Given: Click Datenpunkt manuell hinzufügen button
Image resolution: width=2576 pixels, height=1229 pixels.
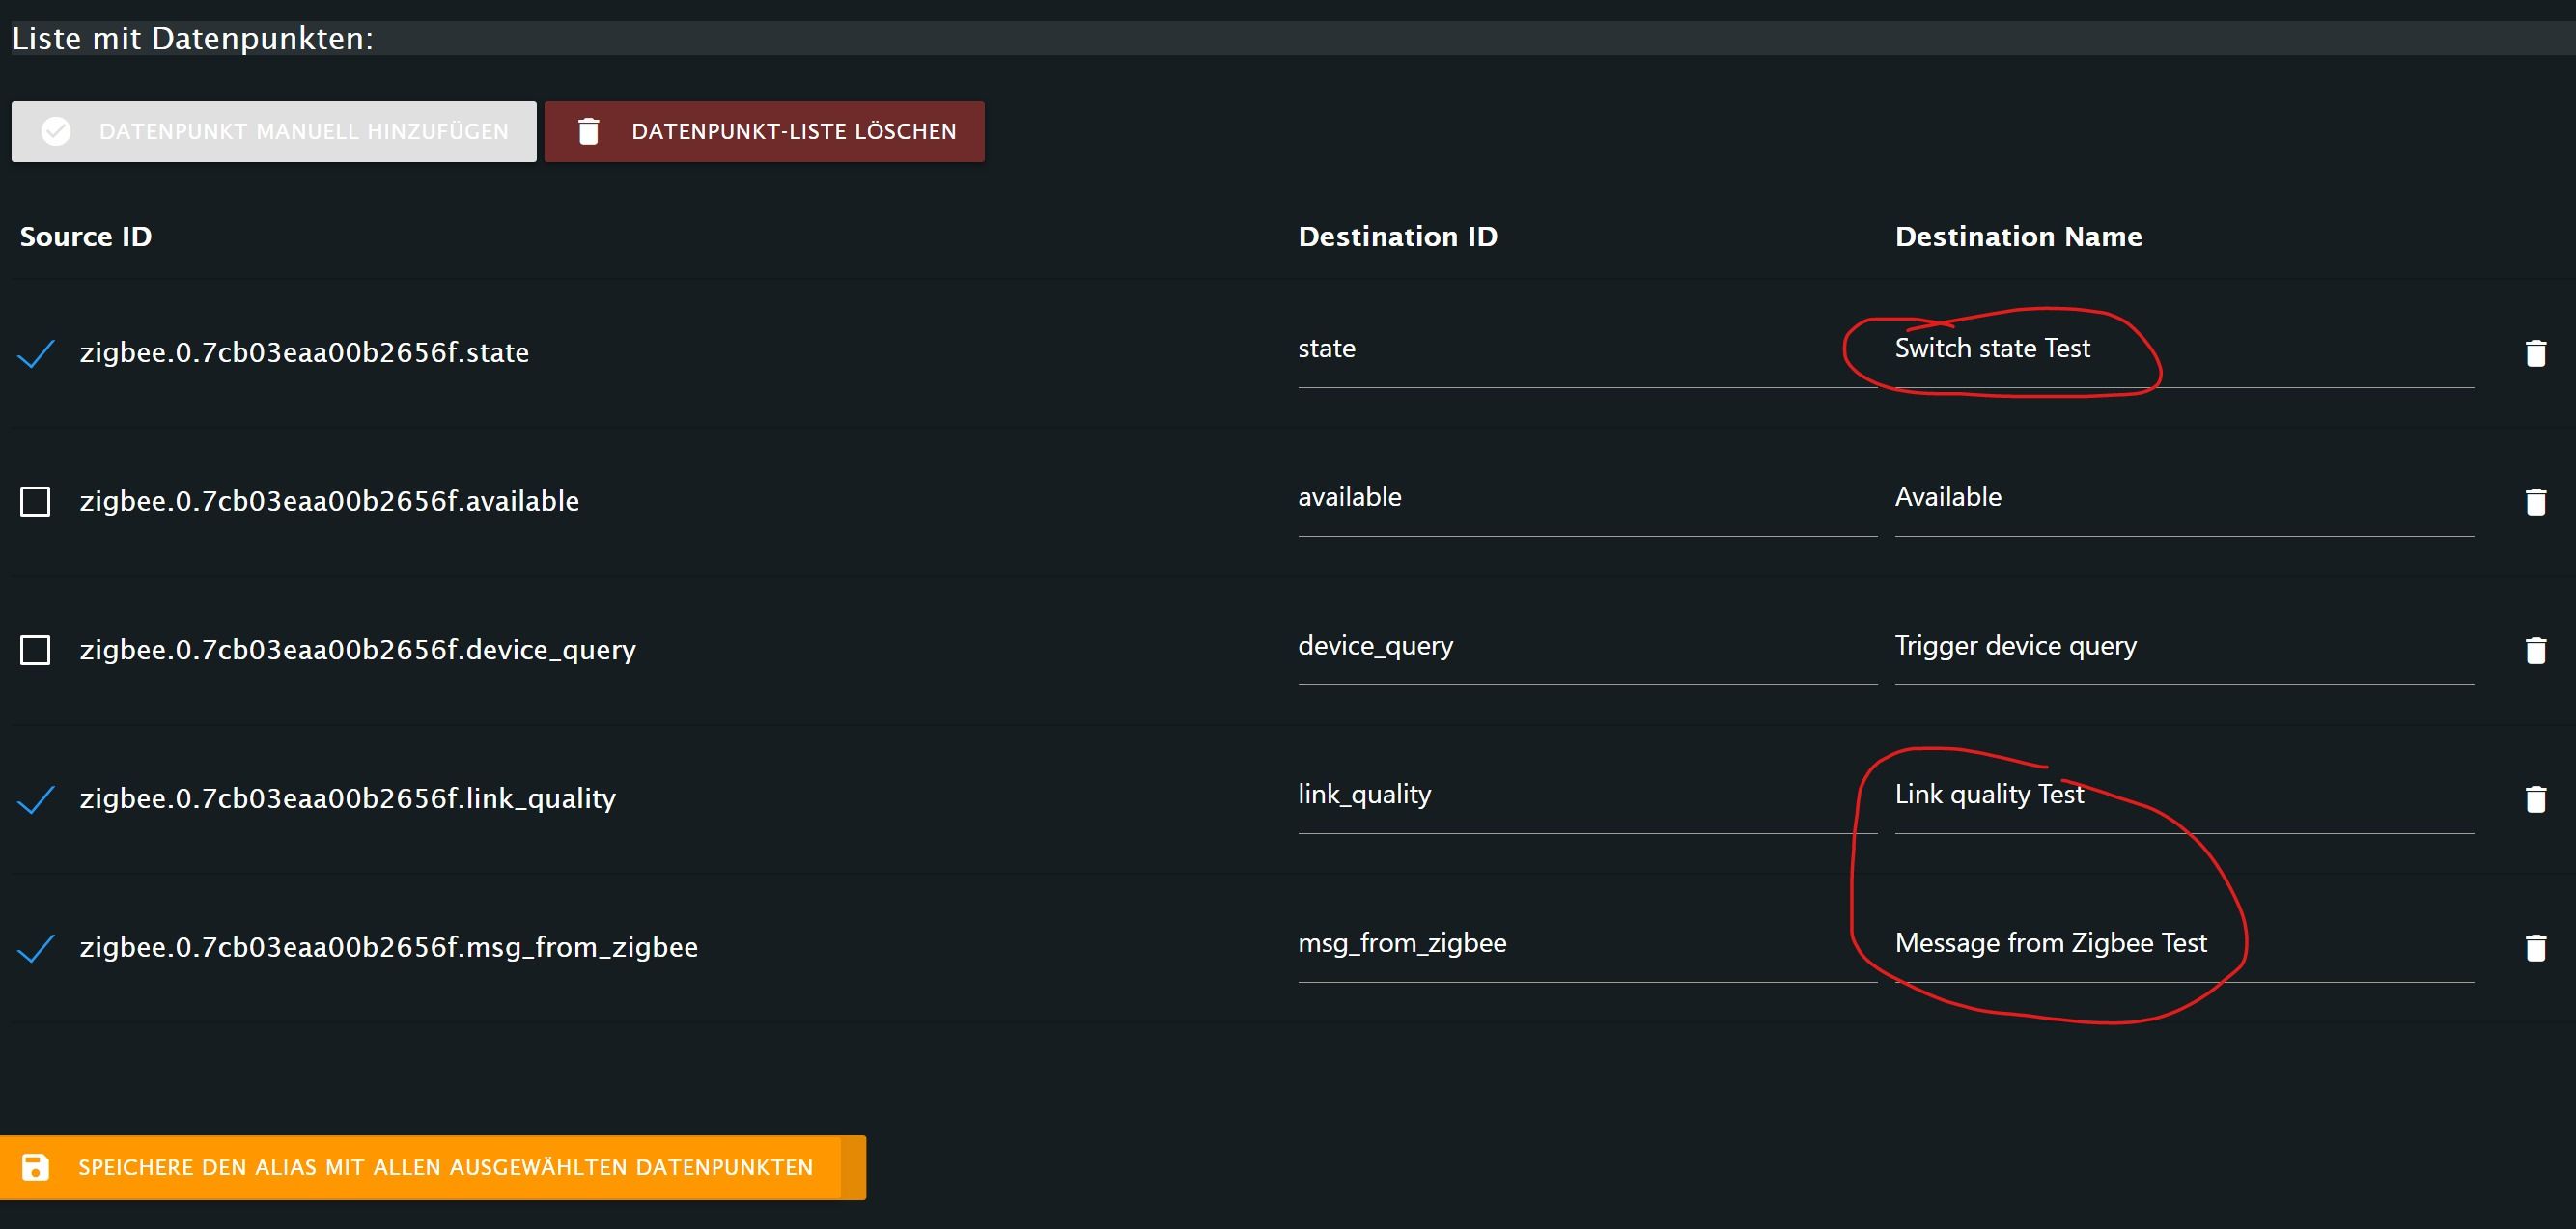Looking at the screenshot, I should click(x=274, y=131).
